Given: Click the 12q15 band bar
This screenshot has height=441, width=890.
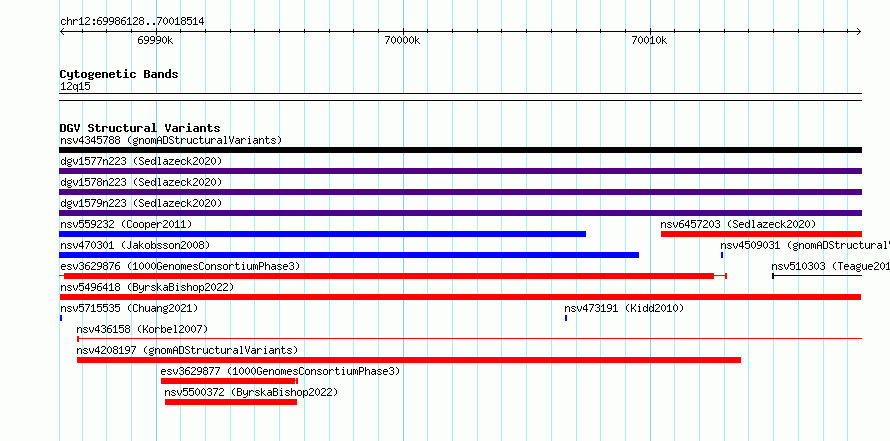Looking at the screenshot, I should (x=460, y=97).
